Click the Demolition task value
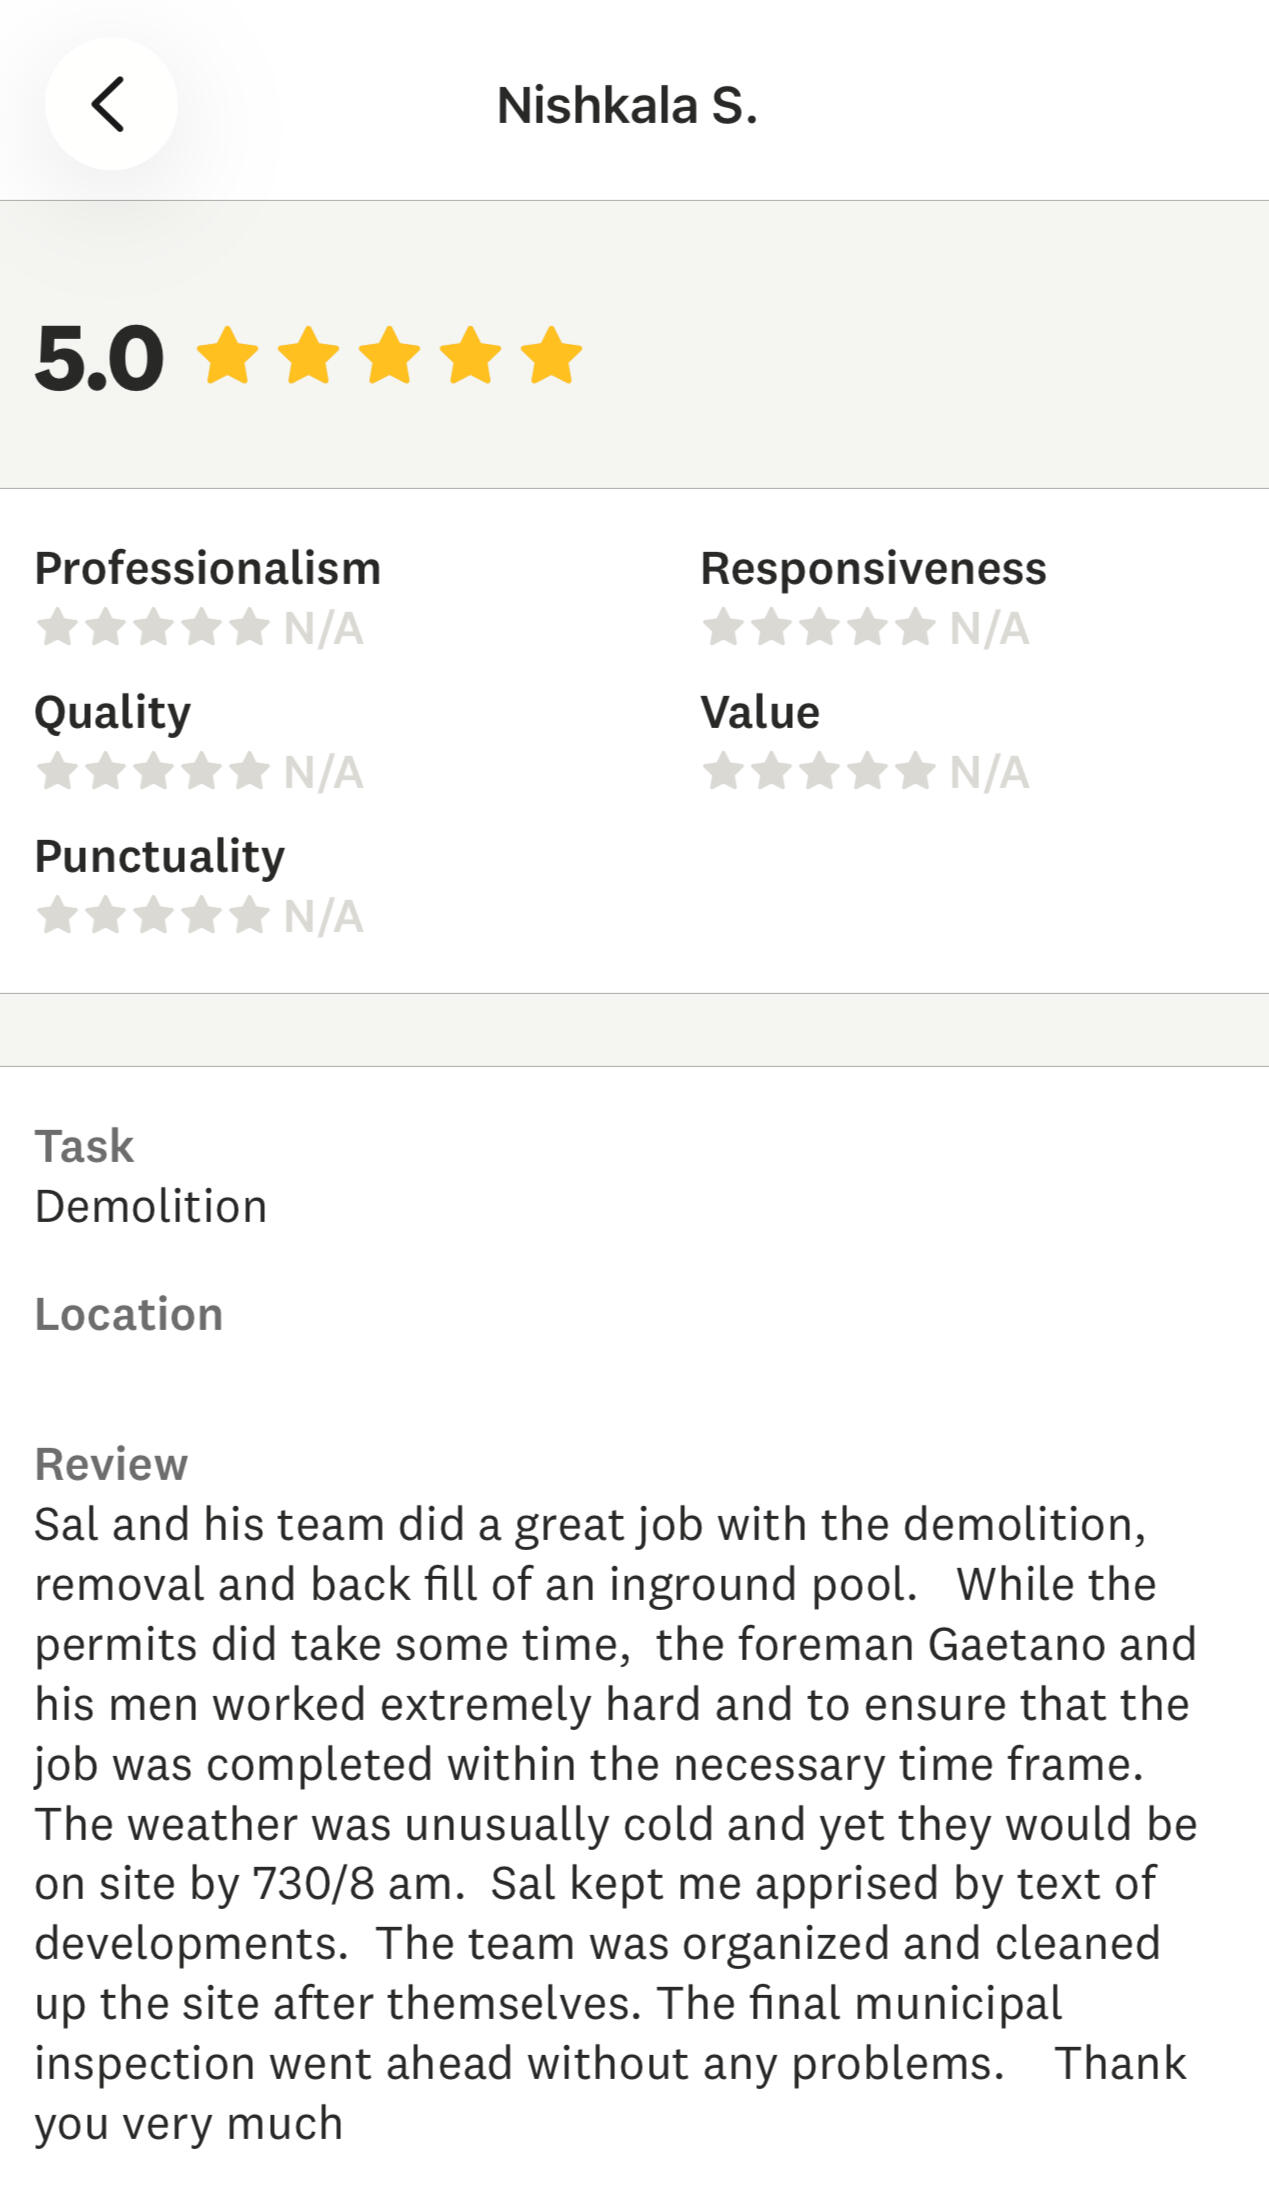 coord(151,1206)
